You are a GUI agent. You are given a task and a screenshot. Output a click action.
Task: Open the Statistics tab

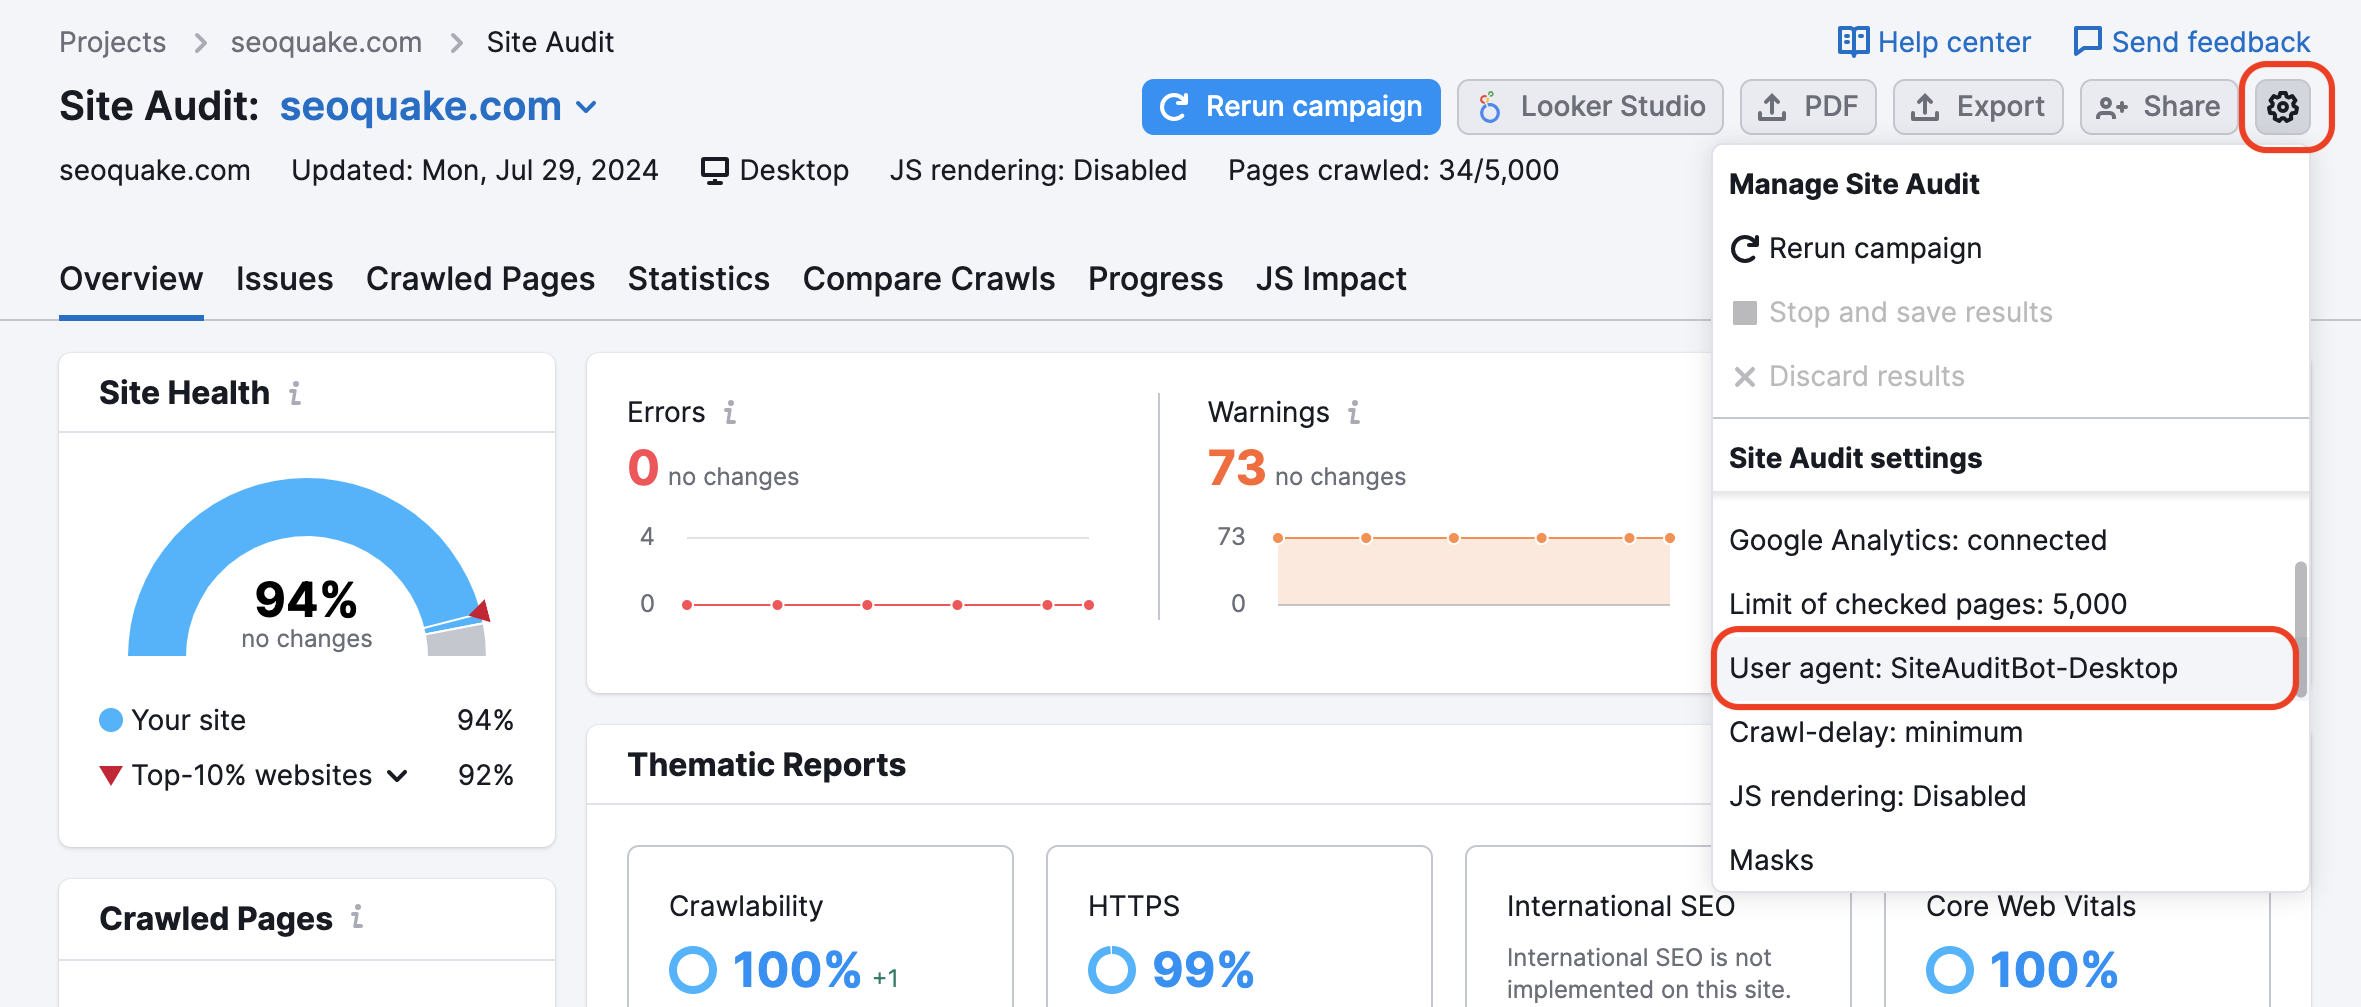click(x=699, y=279)
